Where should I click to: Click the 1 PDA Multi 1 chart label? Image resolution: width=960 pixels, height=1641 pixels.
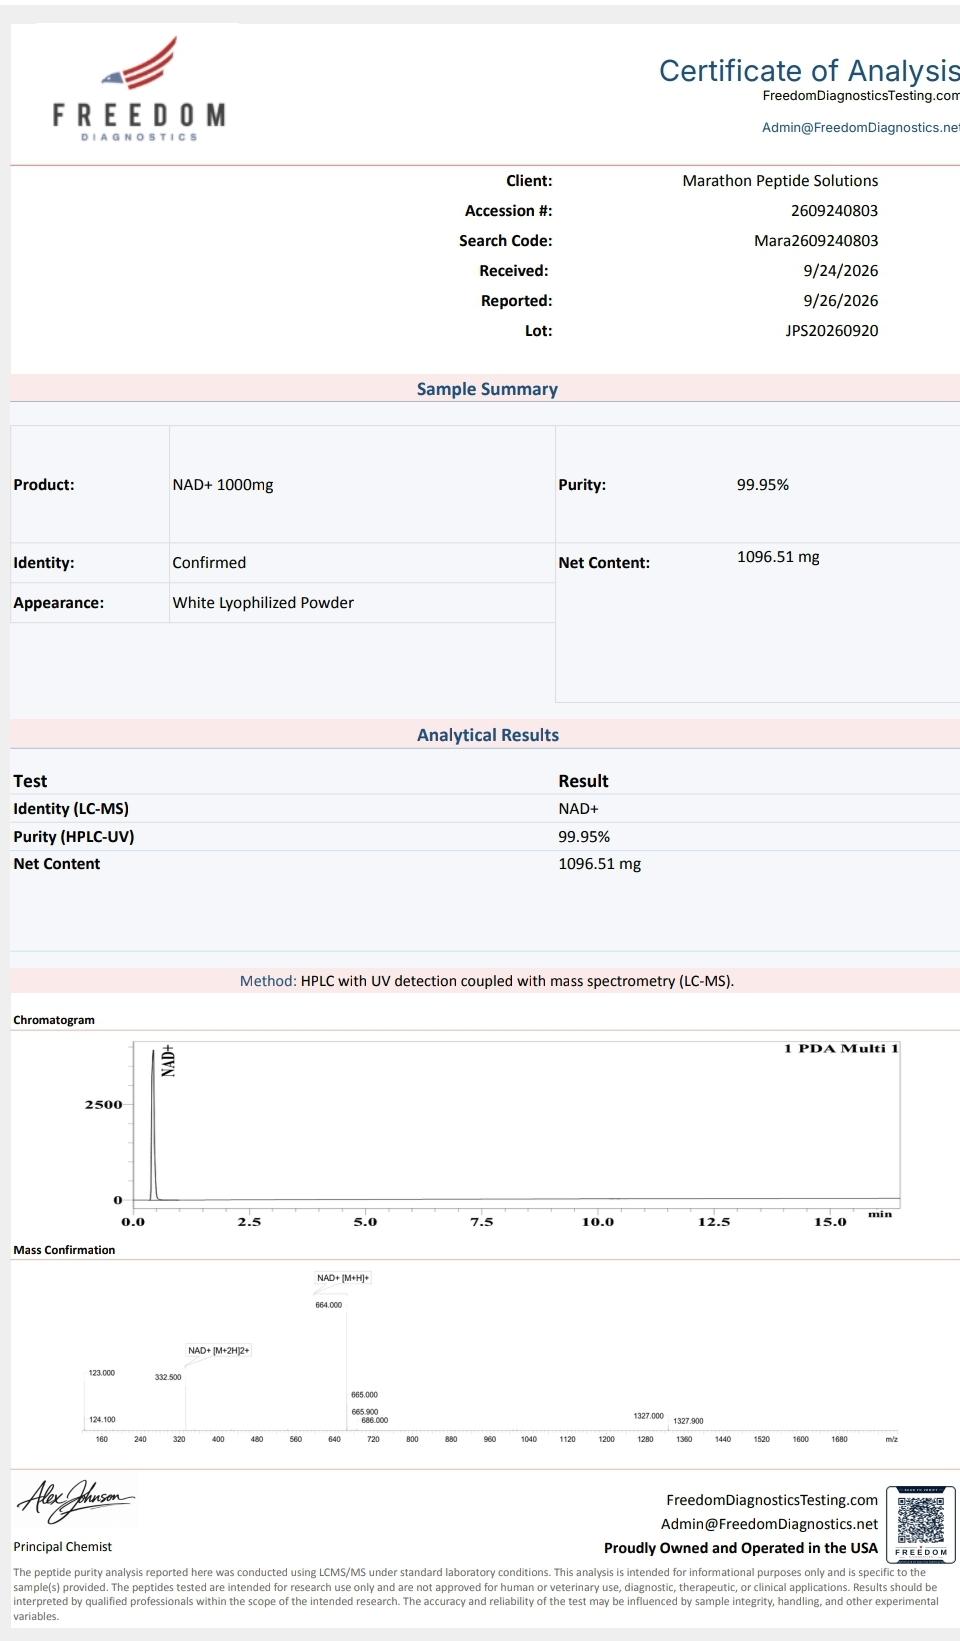pyautogui.click(x=841, y=1048)
